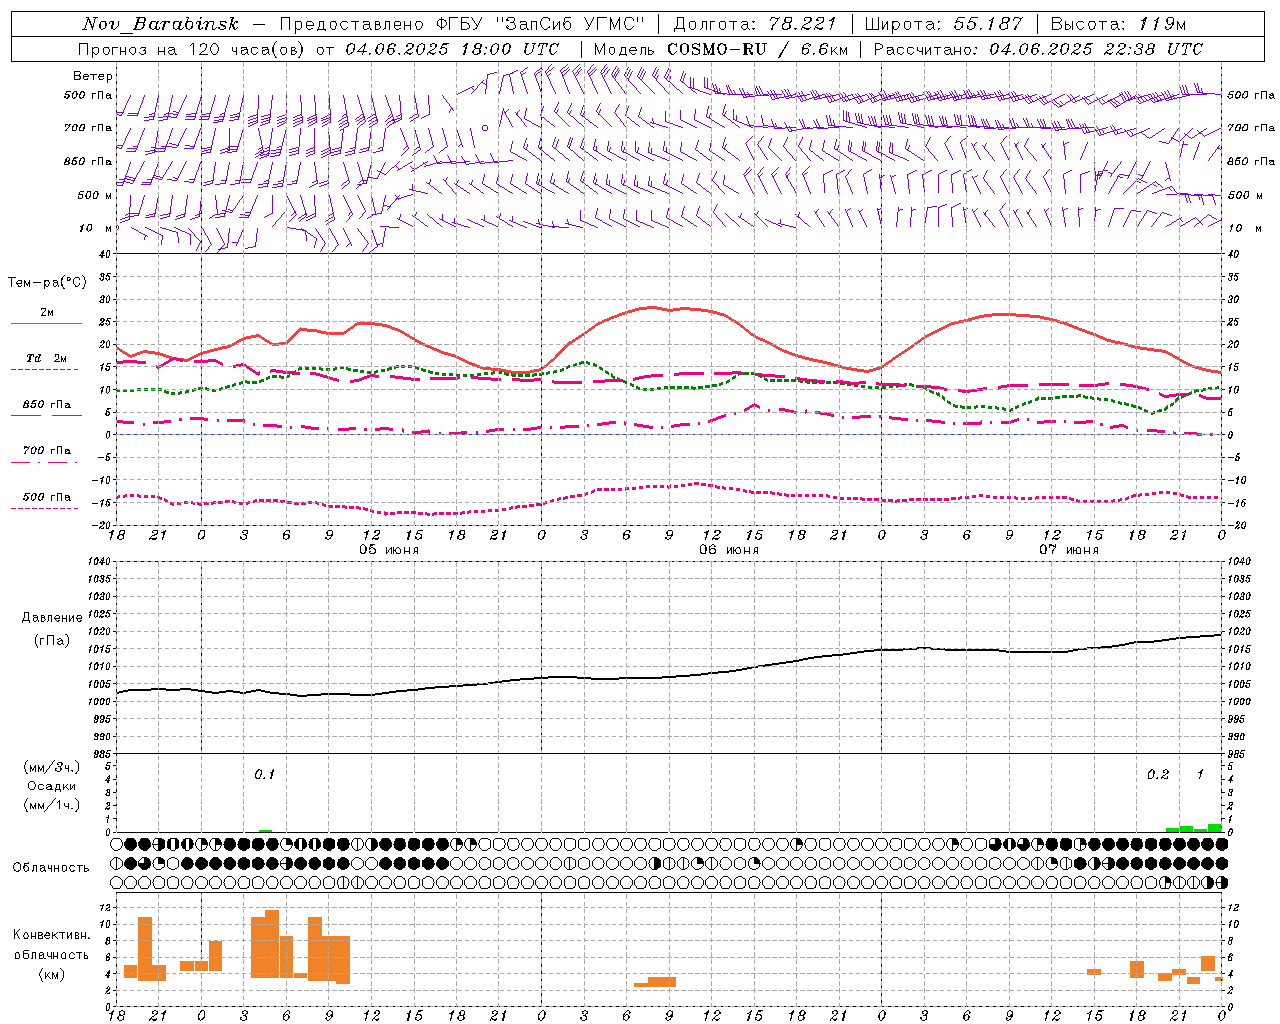Click the '(мм/1ч.)' precipitation unit label
The image size is (1280, 1024).
tap(51, 805)
